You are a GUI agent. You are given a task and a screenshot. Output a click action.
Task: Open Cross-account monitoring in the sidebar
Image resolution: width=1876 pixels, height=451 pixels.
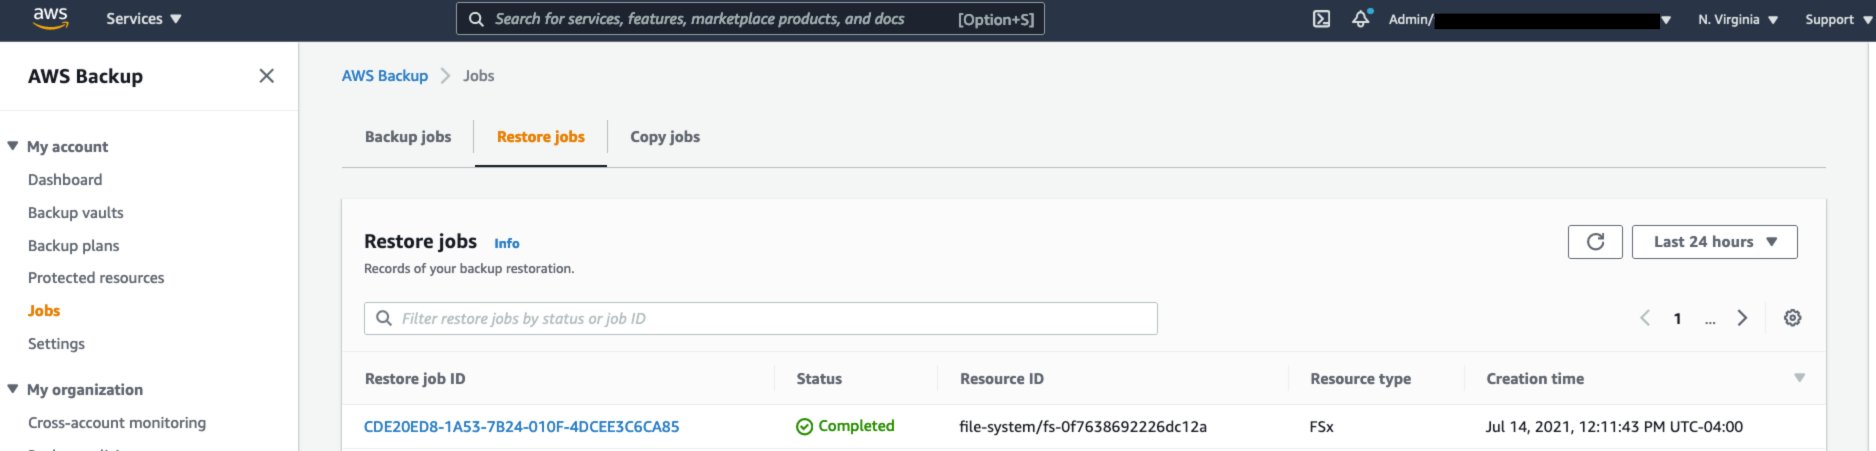(x=117, y=423)
